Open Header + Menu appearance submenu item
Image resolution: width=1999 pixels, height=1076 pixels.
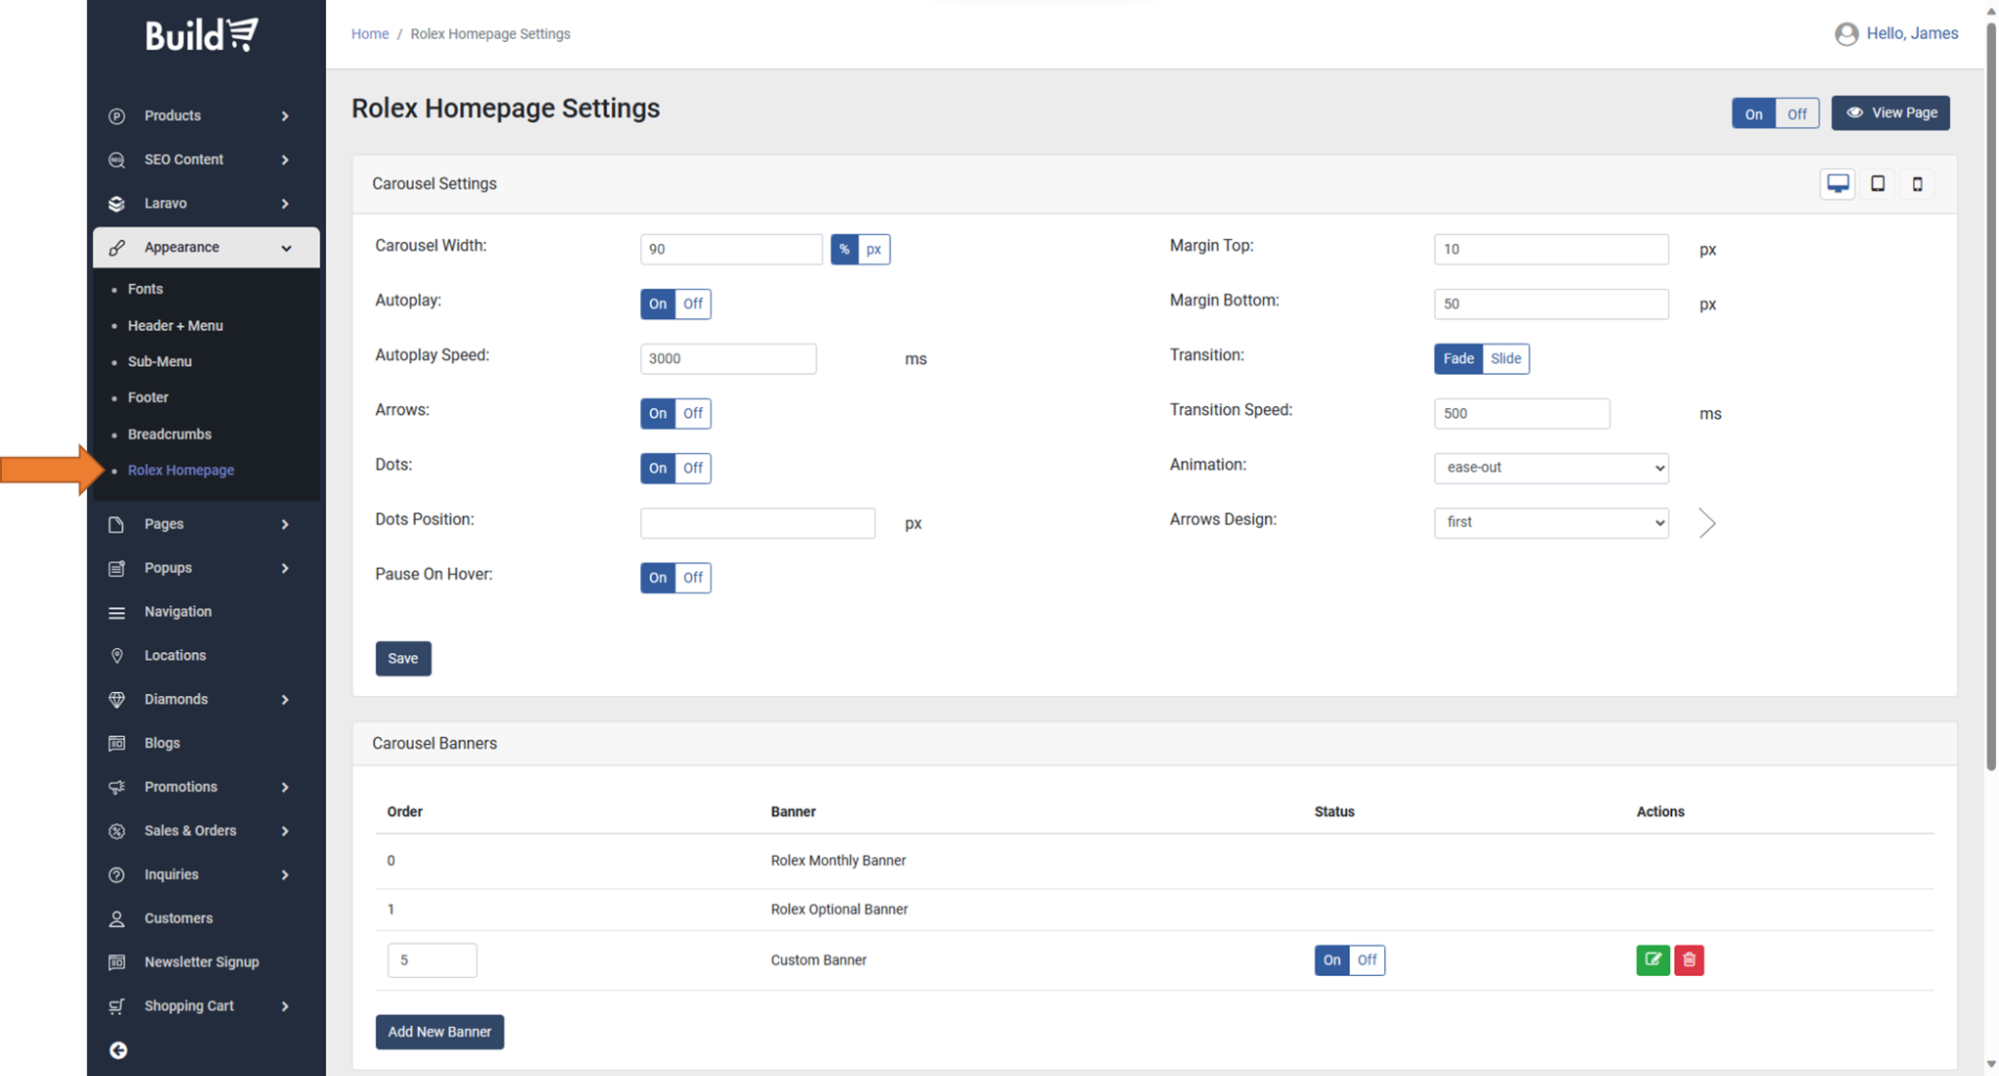(x=175, y=326)
